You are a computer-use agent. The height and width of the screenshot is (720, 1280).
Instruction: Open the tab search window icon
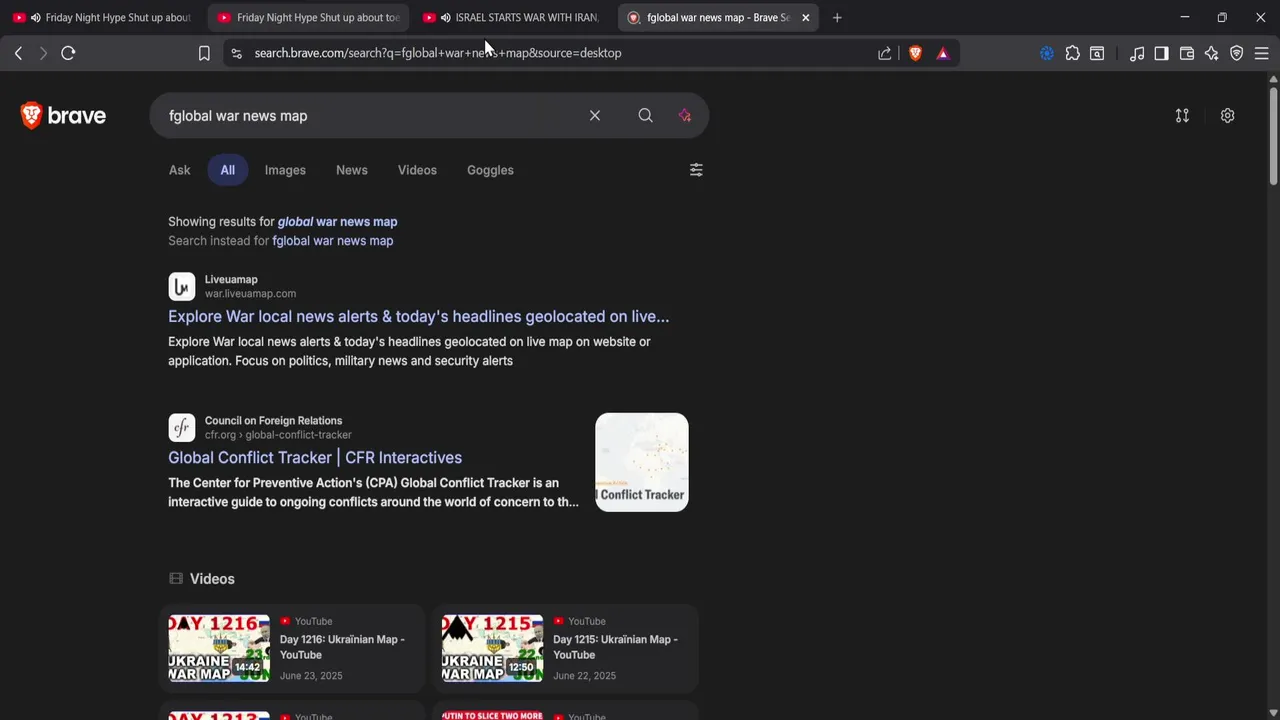coord(1097,53)
